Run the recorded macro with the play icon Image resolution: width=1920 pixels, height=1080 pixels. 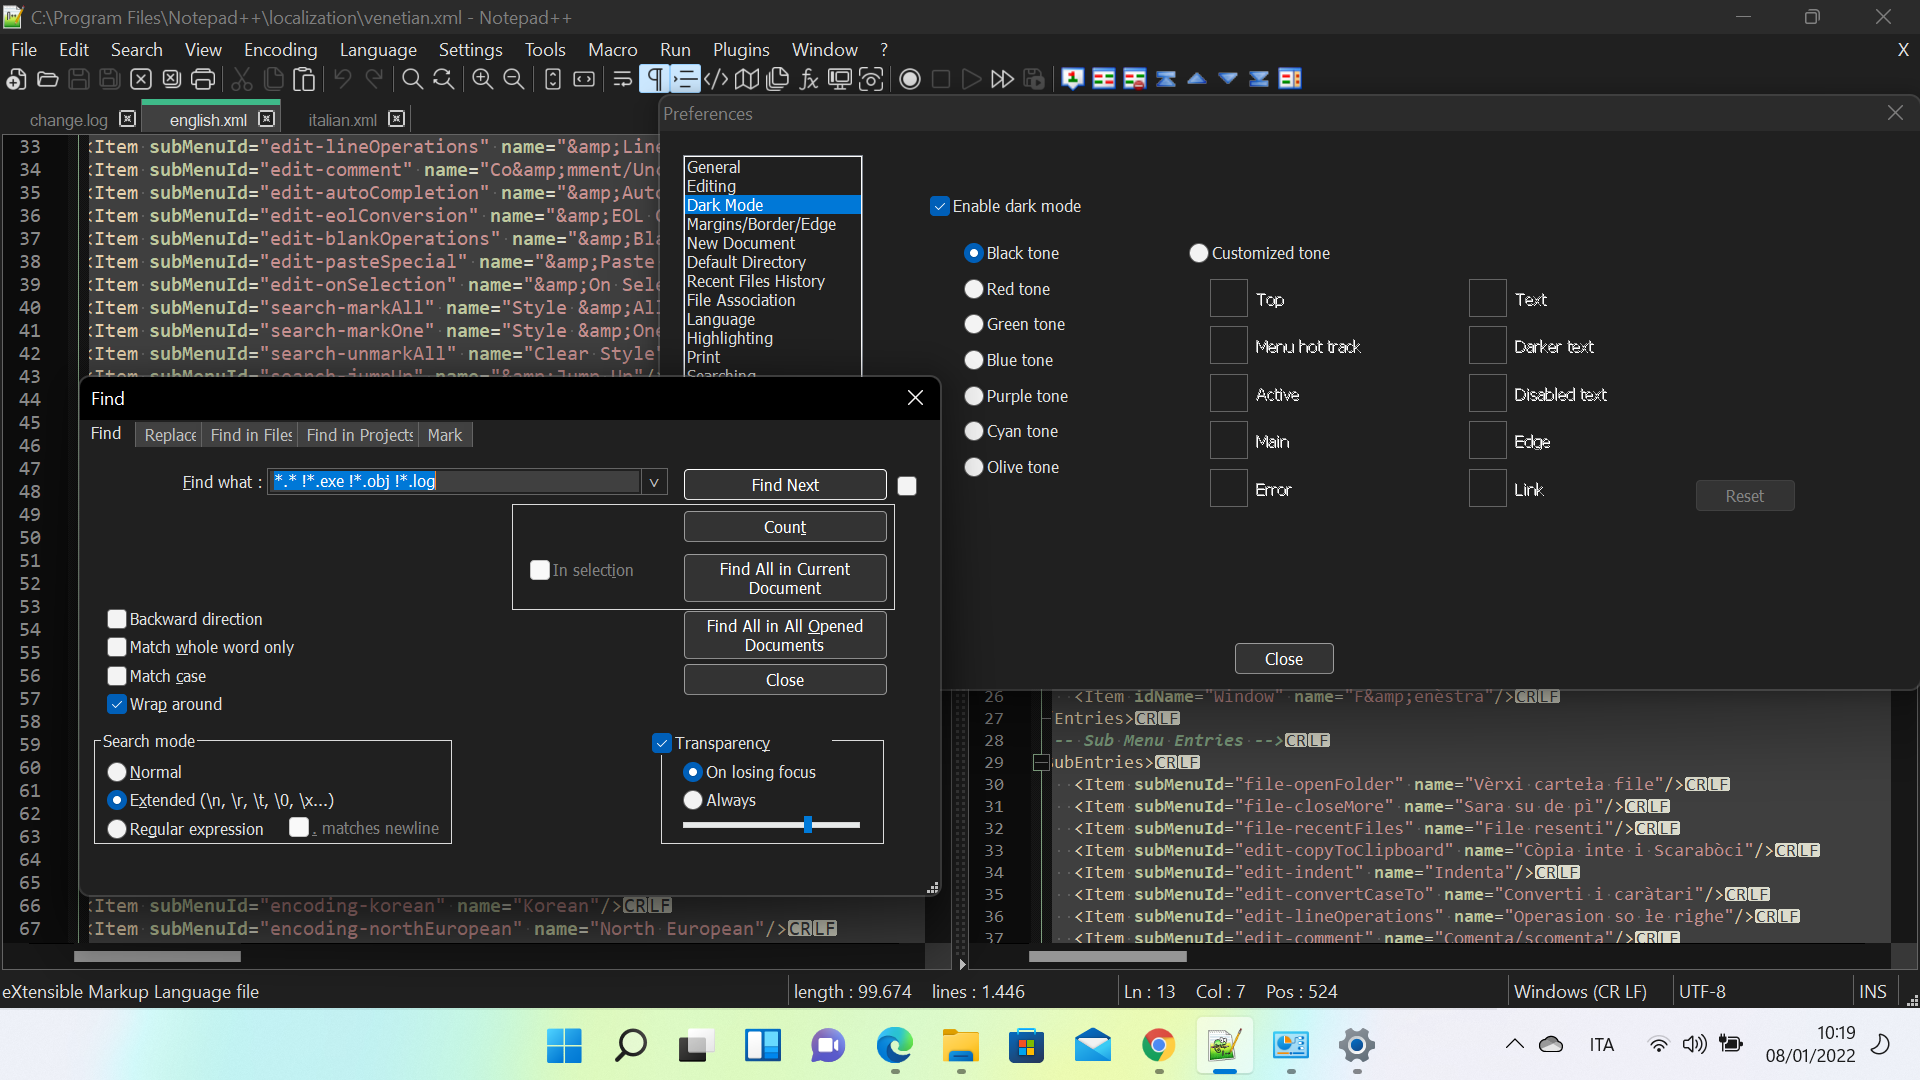click(x=971, y=79)
